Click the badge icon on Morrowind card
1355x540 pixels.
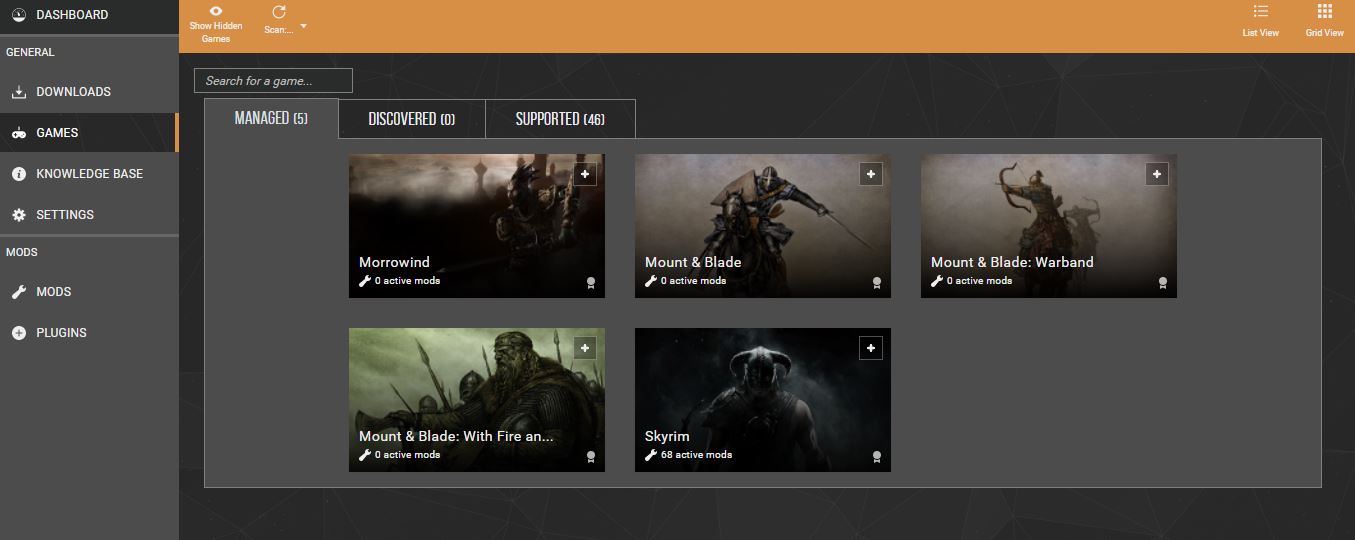click(x=591, y=283)
